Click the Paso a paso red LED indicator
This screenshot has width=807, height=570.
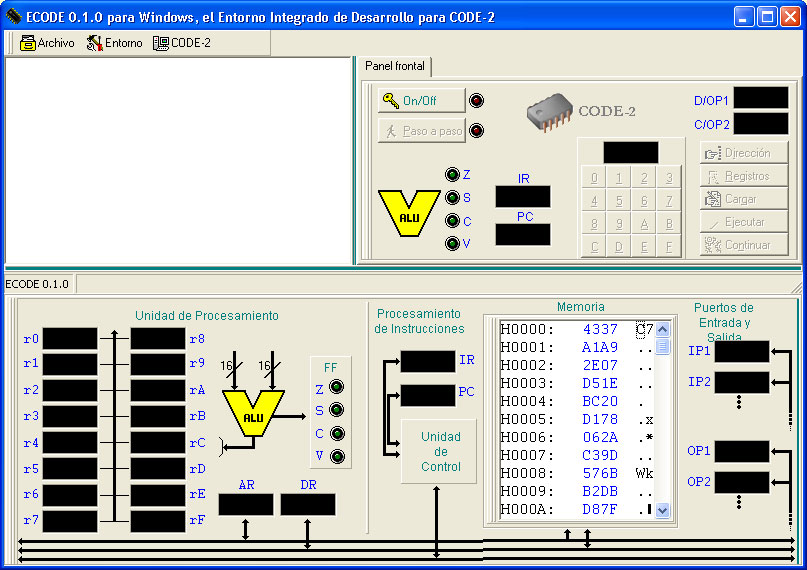[477, 131]
